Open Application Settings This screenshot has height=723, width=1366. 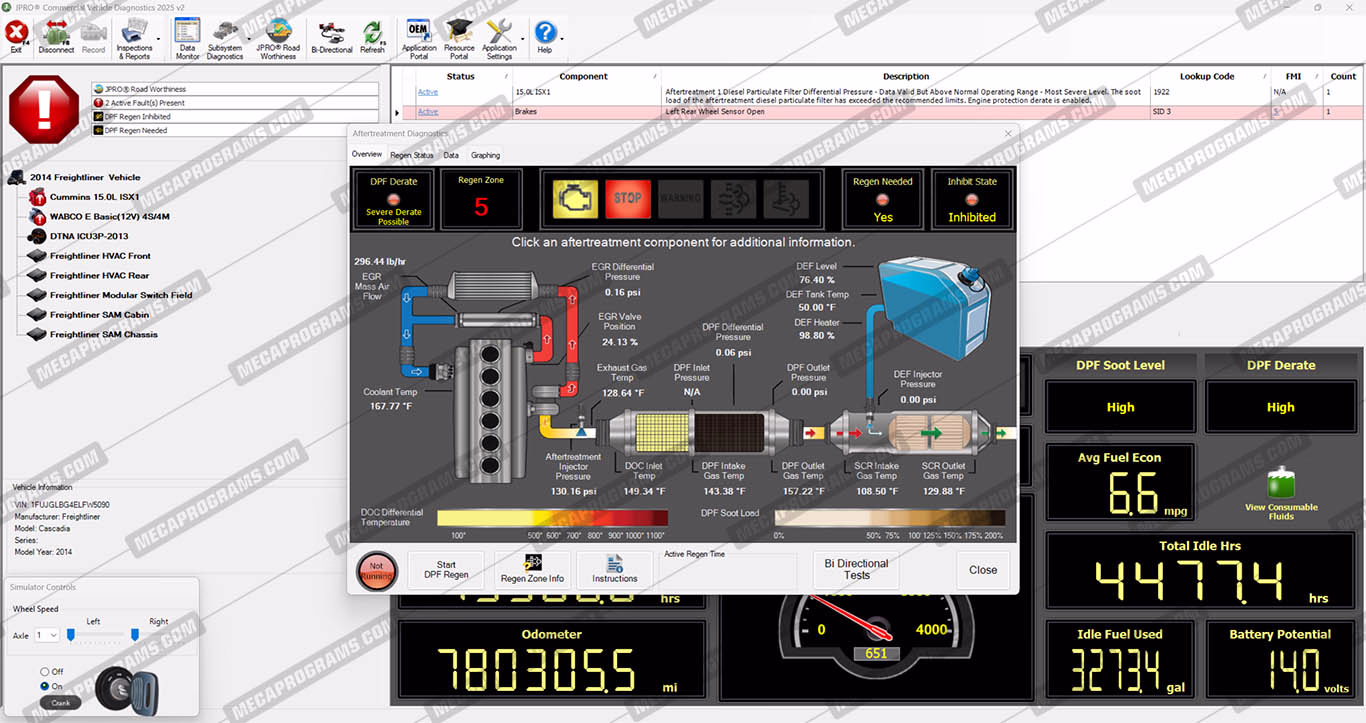(499, 39)
